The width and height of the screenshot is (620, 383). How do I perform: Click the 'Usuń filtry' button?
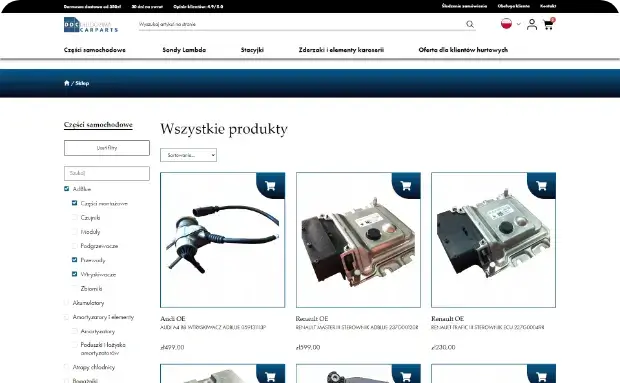(107, 148)
